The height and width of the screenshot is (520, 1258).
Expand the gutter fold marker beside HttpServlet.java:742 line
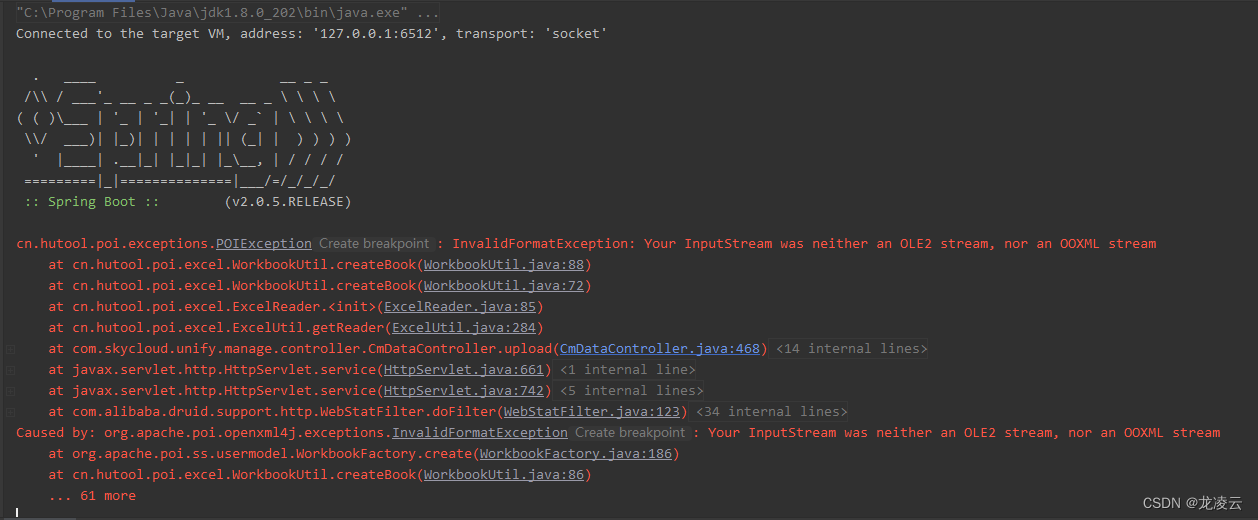pos(10,391)
